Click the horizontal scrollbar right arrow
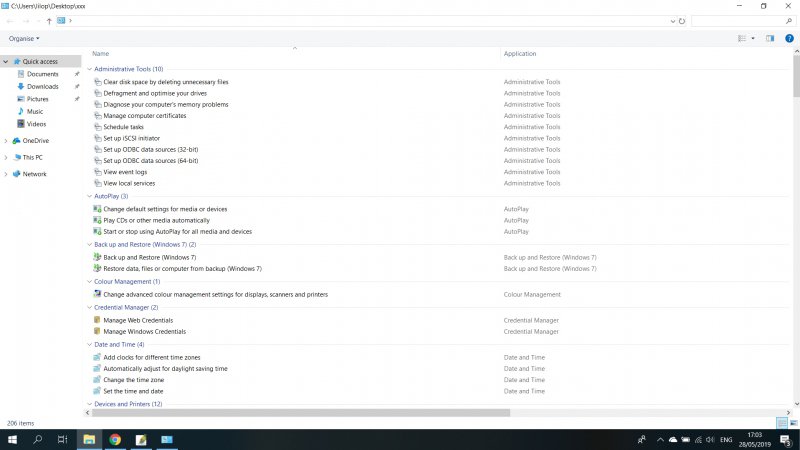 point(788,412)
